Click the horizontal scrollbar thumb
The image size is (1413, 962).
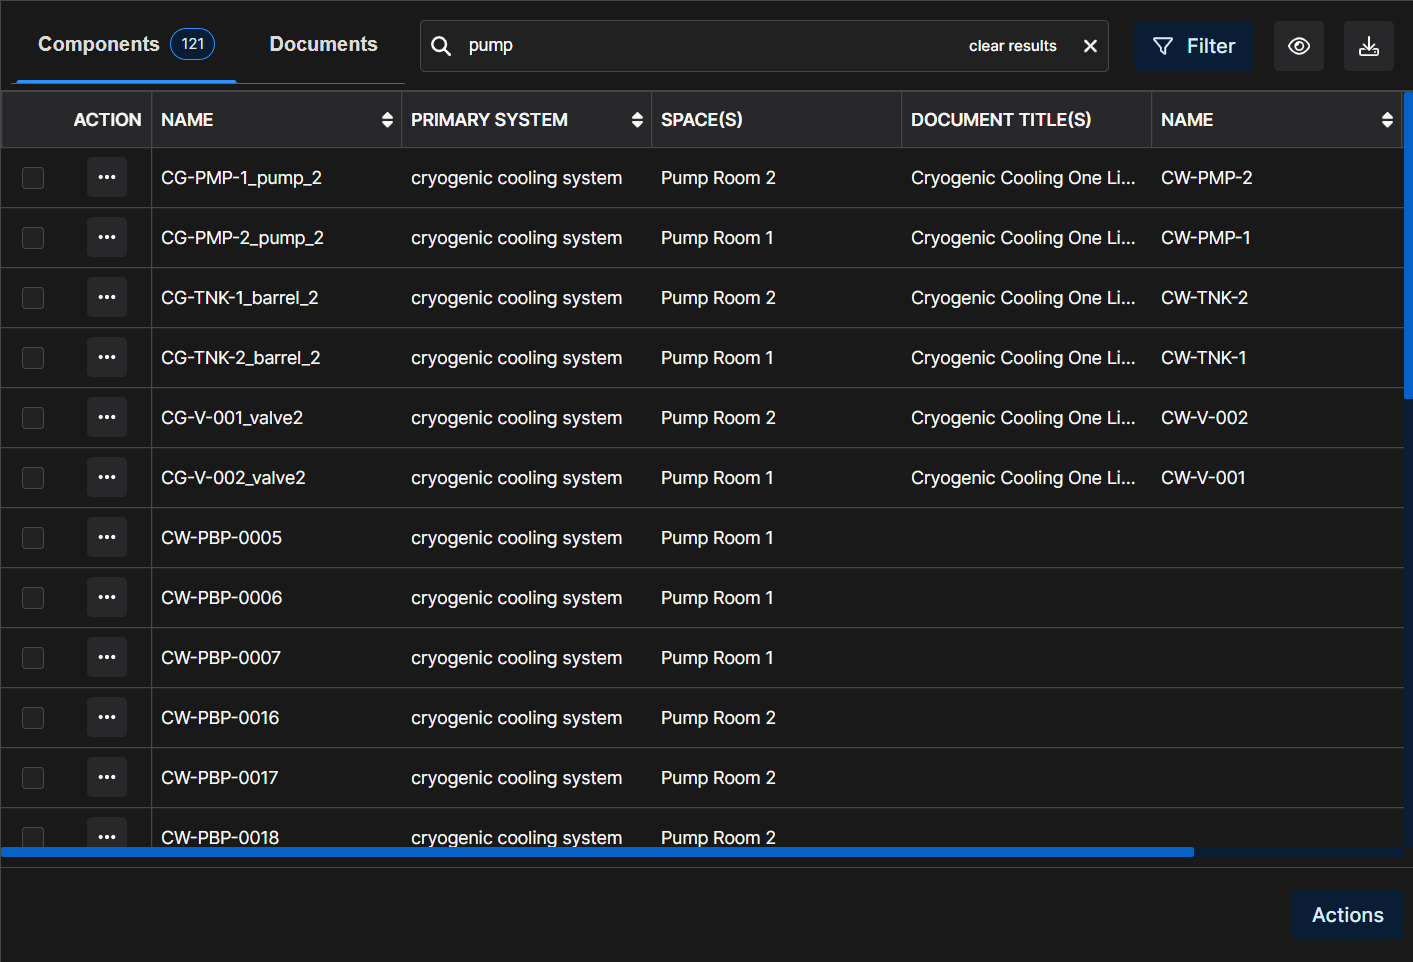[597, 852]
